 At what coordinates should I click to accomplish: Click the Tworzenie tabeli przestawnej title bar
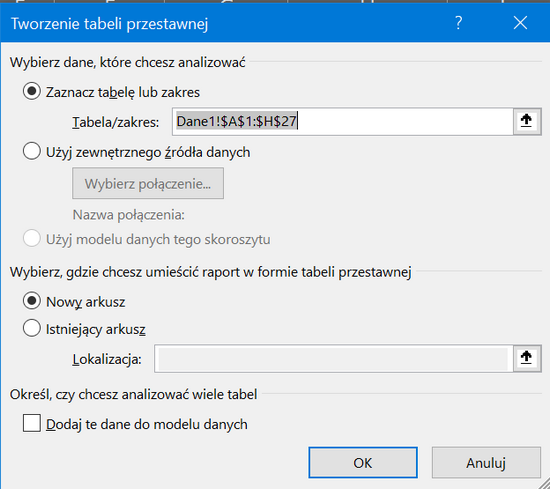[224, 23]
